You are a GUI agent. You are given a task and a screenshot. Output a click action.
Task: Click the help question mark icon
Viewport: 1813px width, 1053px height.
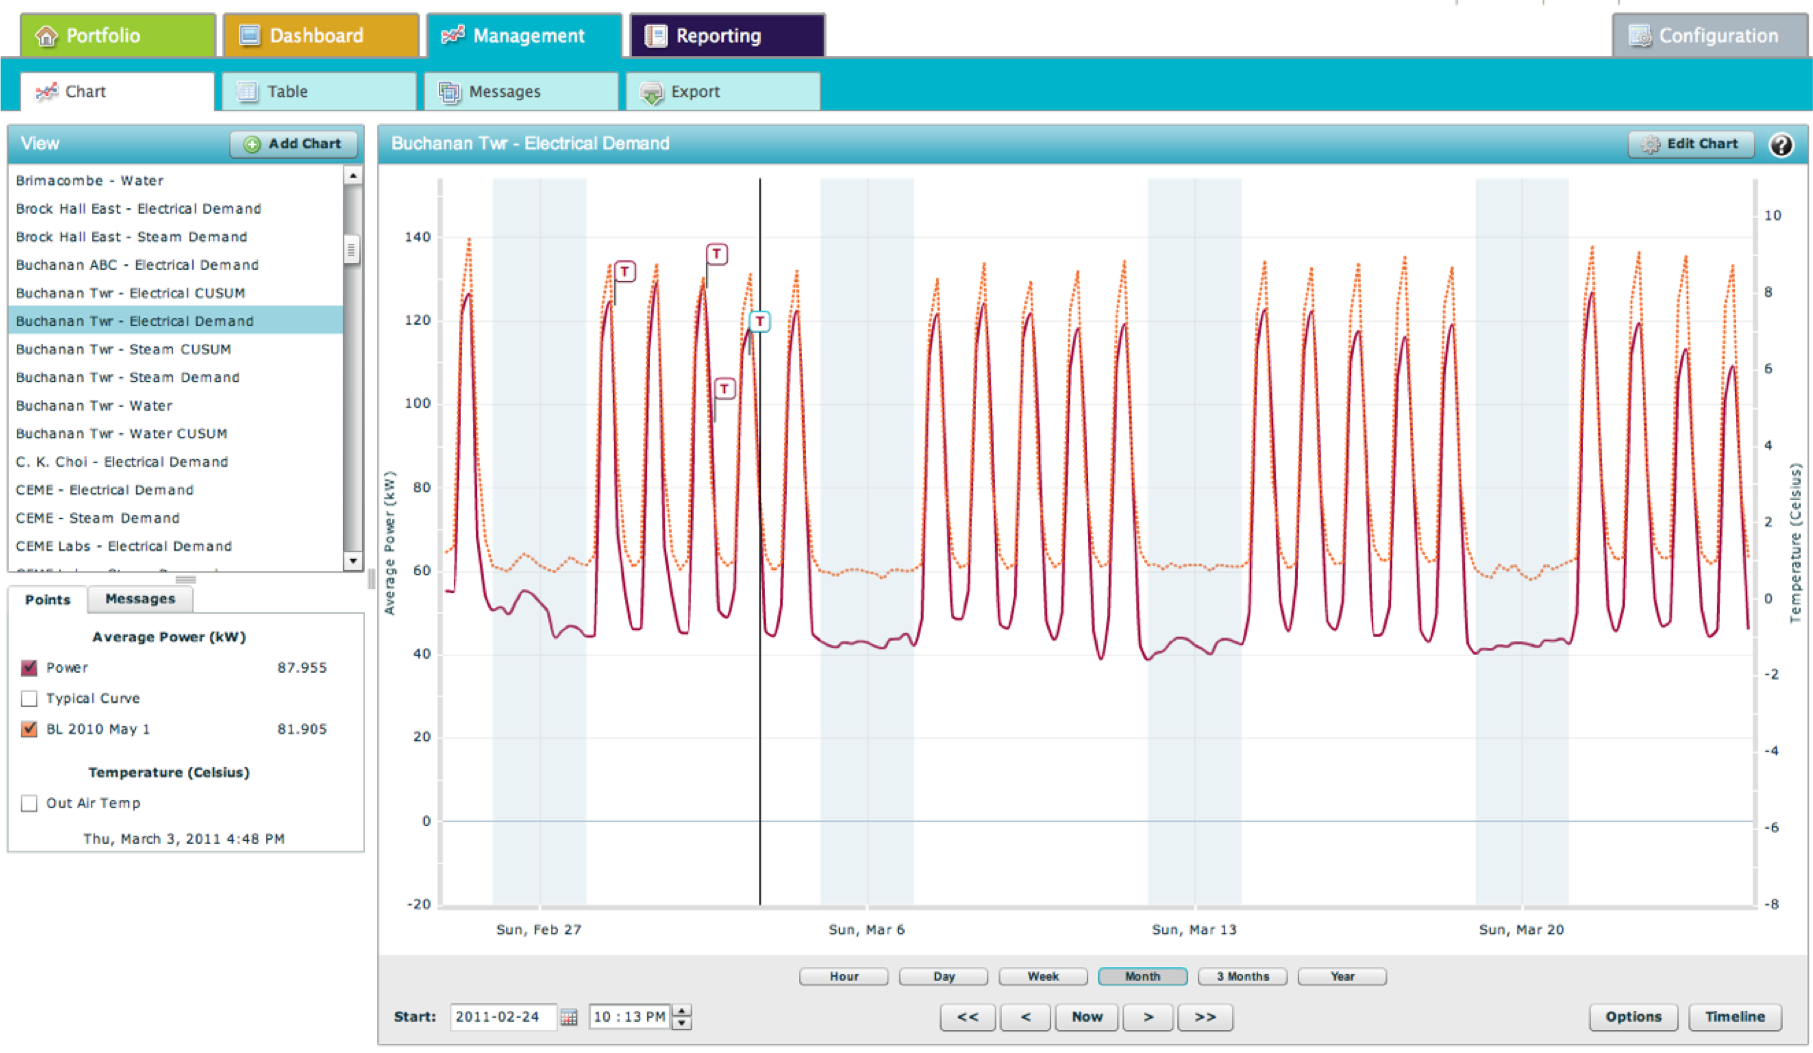pos(1780,145)
